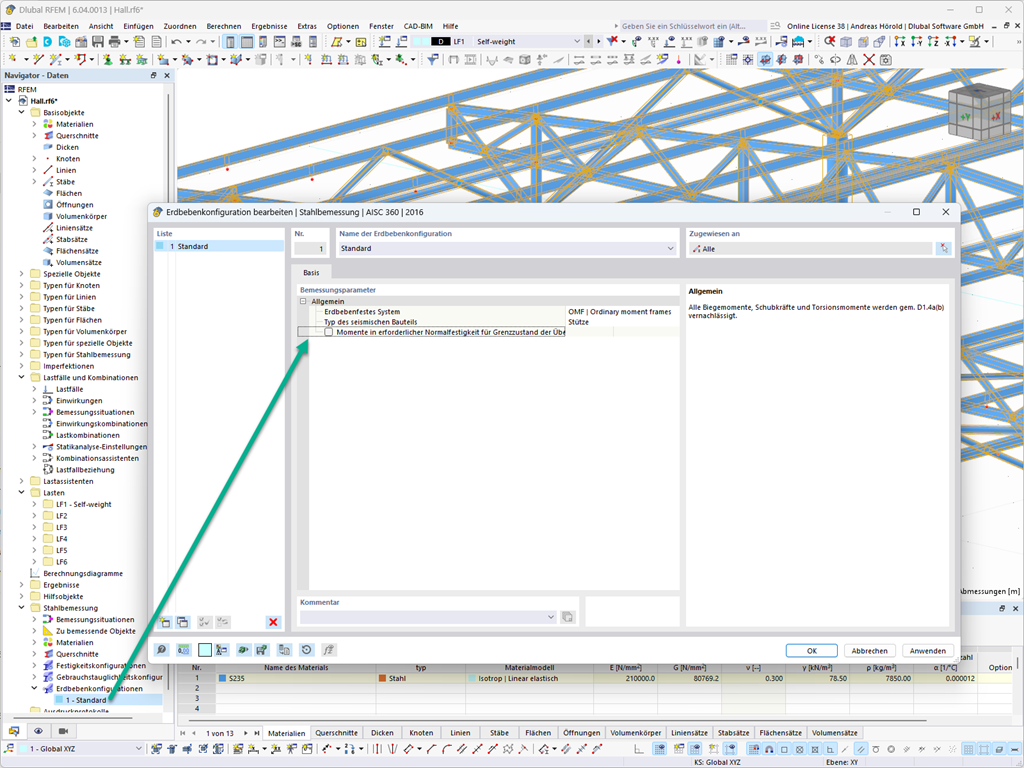Click the Navigator Daten tab icon at bottom left

tap(14, 731)
